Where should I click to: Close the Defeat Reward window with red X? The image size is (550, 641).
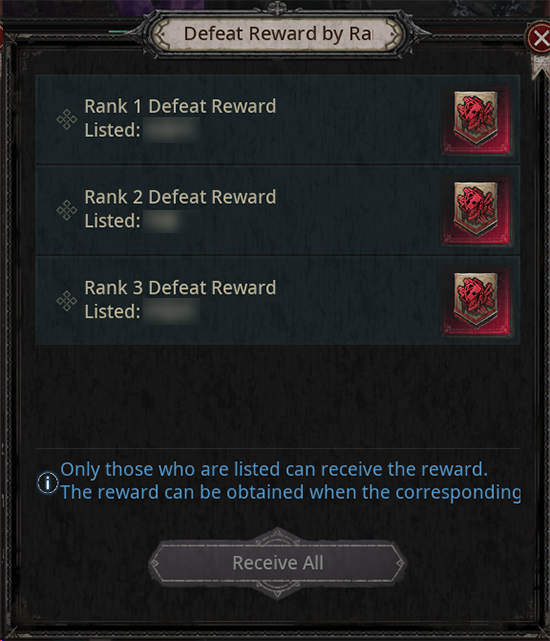click(539, 38)
